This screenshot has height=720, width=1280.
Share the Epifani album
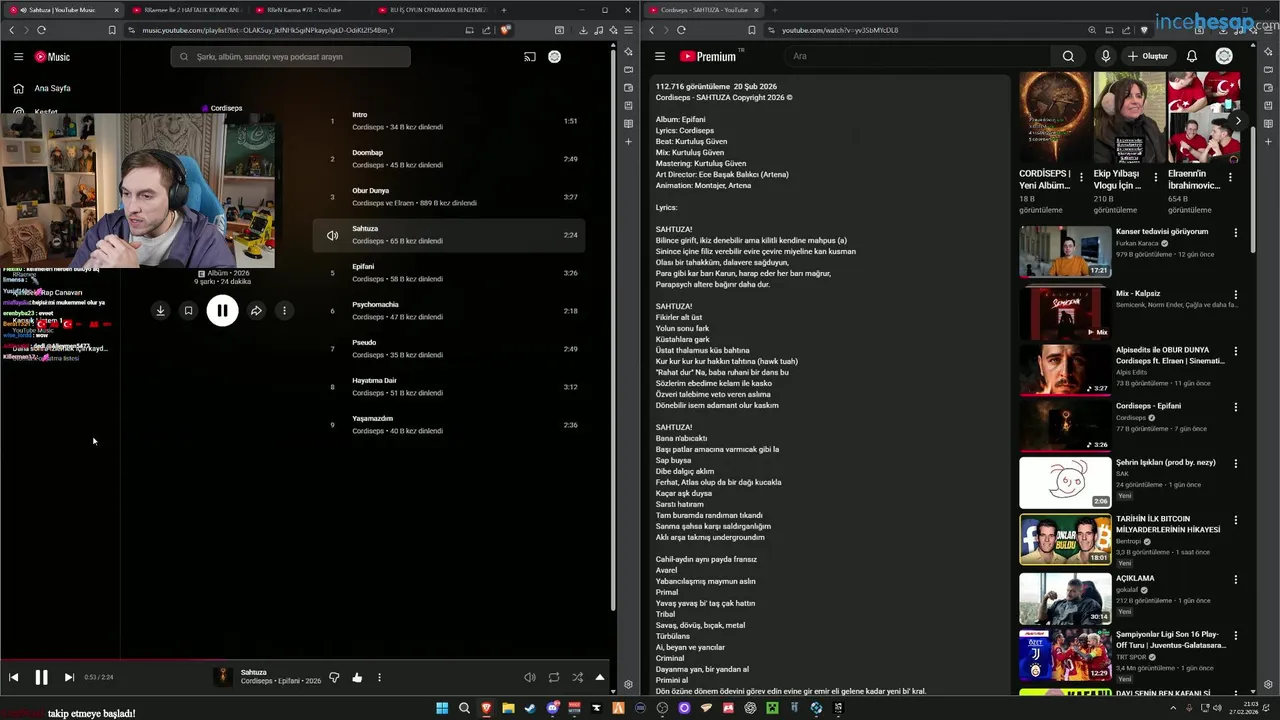pyautogui.click(x=256, y=311)
